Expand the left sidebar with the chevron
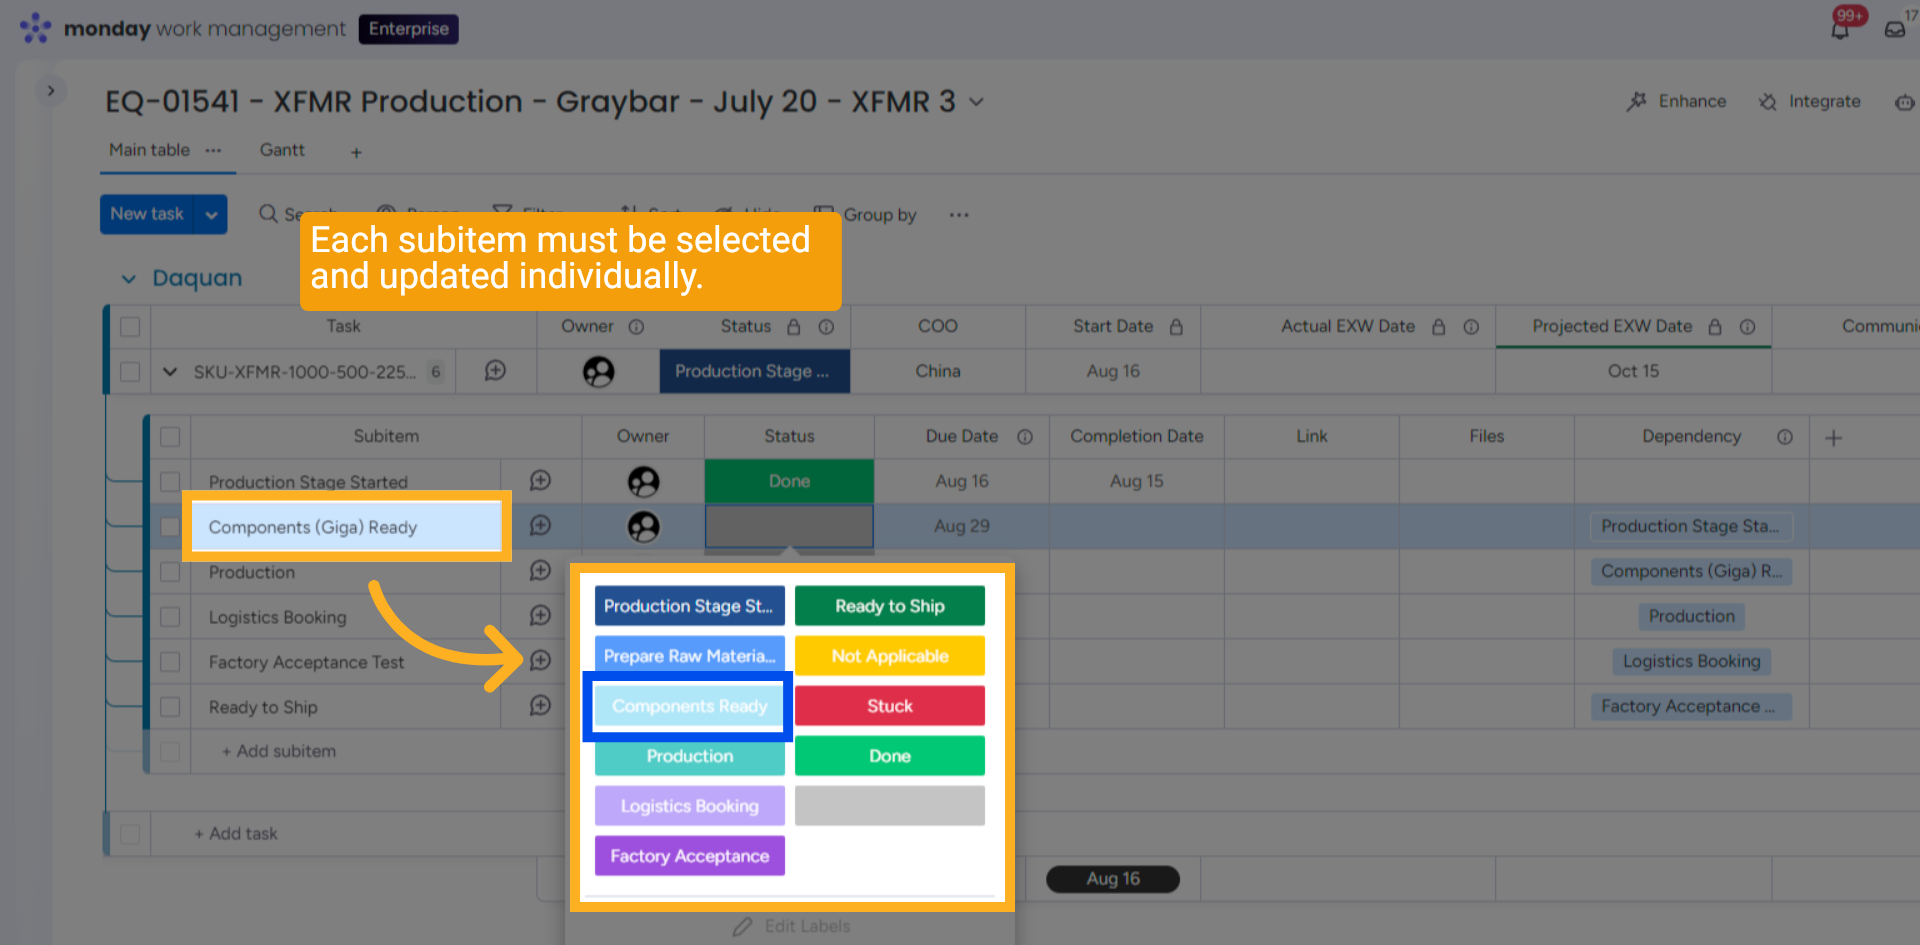1920x945 pixels. click(x=51, y=91)
